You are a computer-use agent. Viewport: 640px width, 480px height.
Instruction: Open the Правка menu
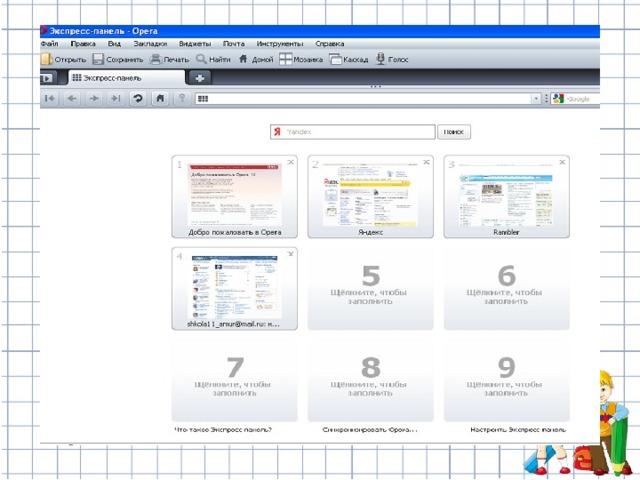tap(83, 44)
